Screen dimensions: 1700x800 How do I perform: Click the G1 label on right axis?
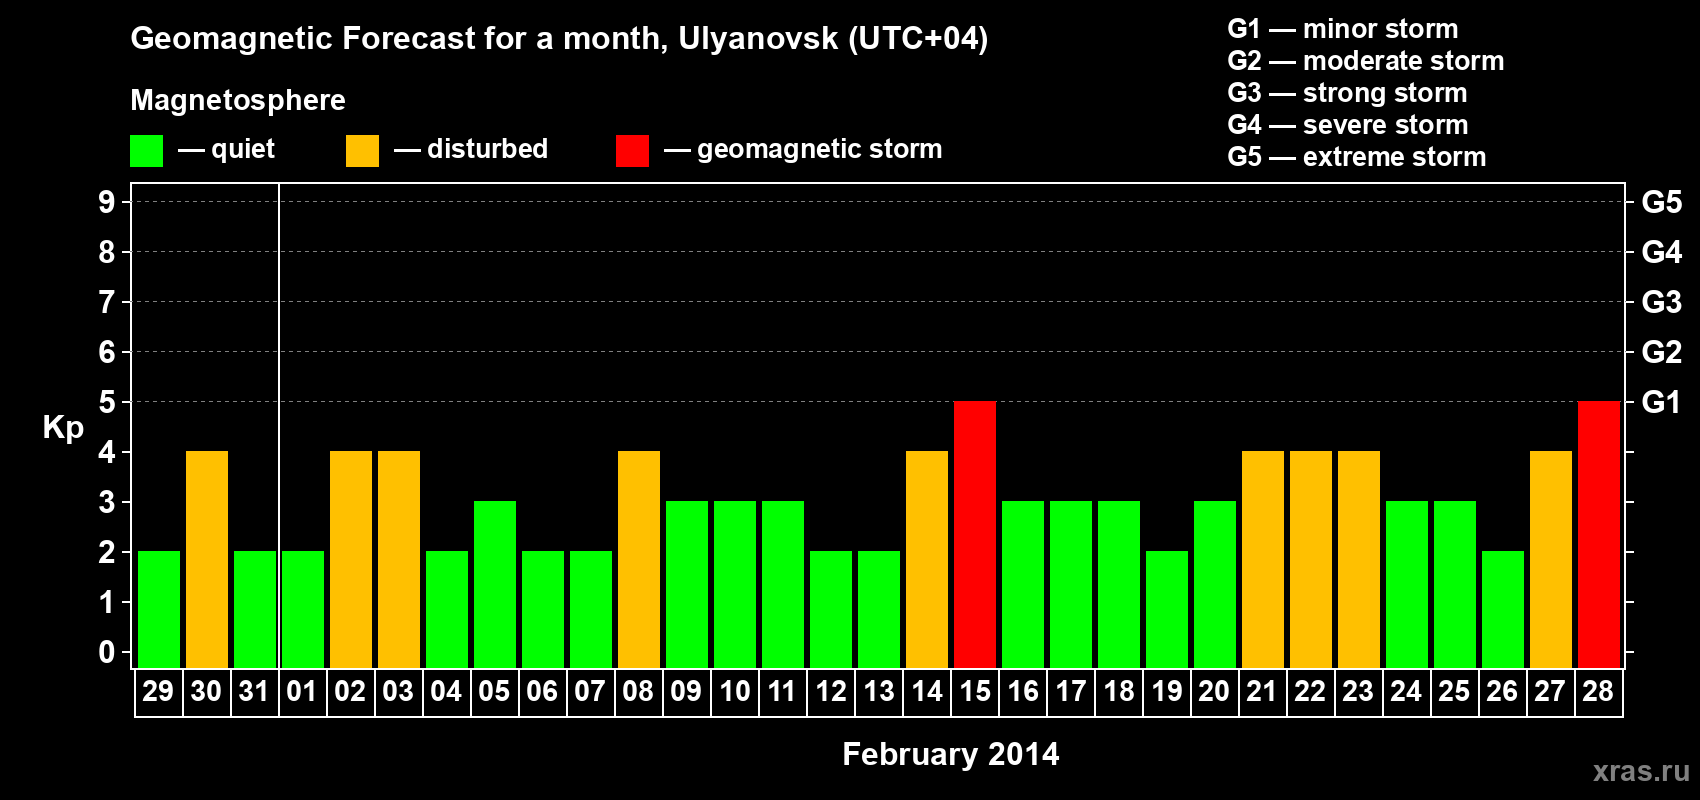(1662, 402)
